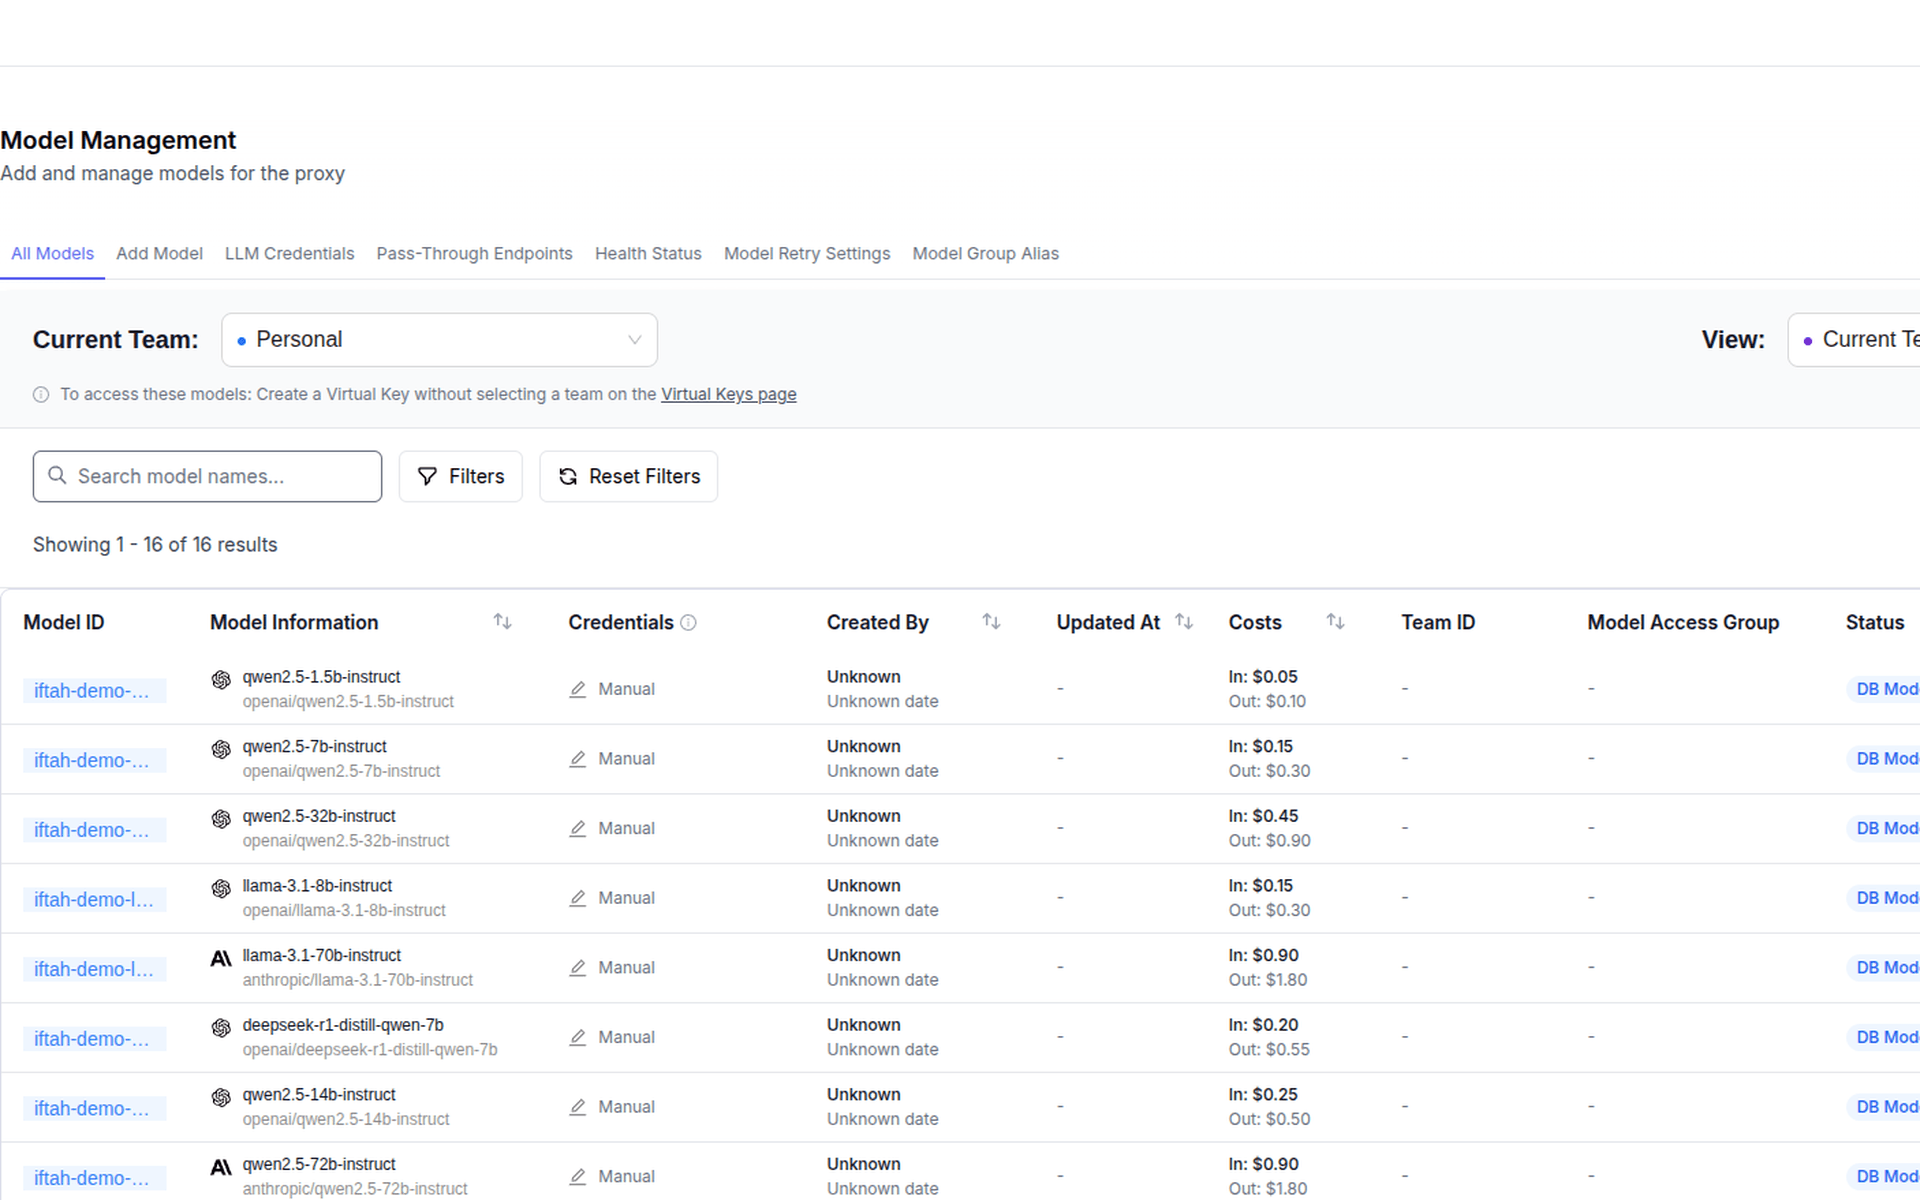
Task: Click the OpenAI logo for qwen2.5-7b-instruct
Action: [221, 749]
